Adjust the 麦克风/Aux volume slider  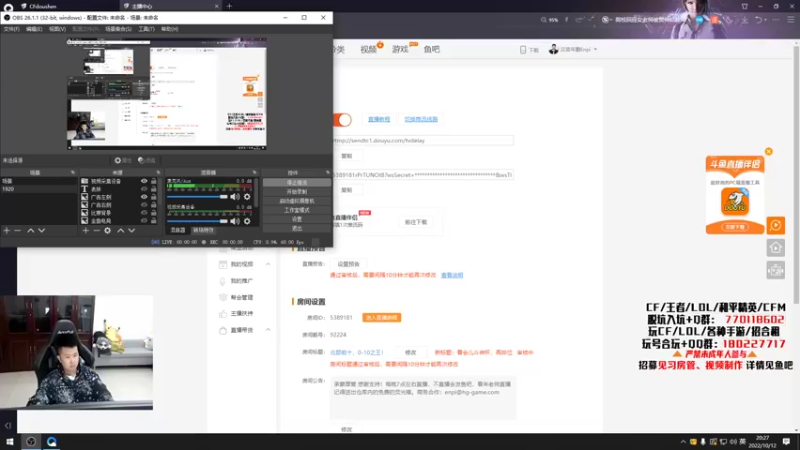[x=197, y=197]
